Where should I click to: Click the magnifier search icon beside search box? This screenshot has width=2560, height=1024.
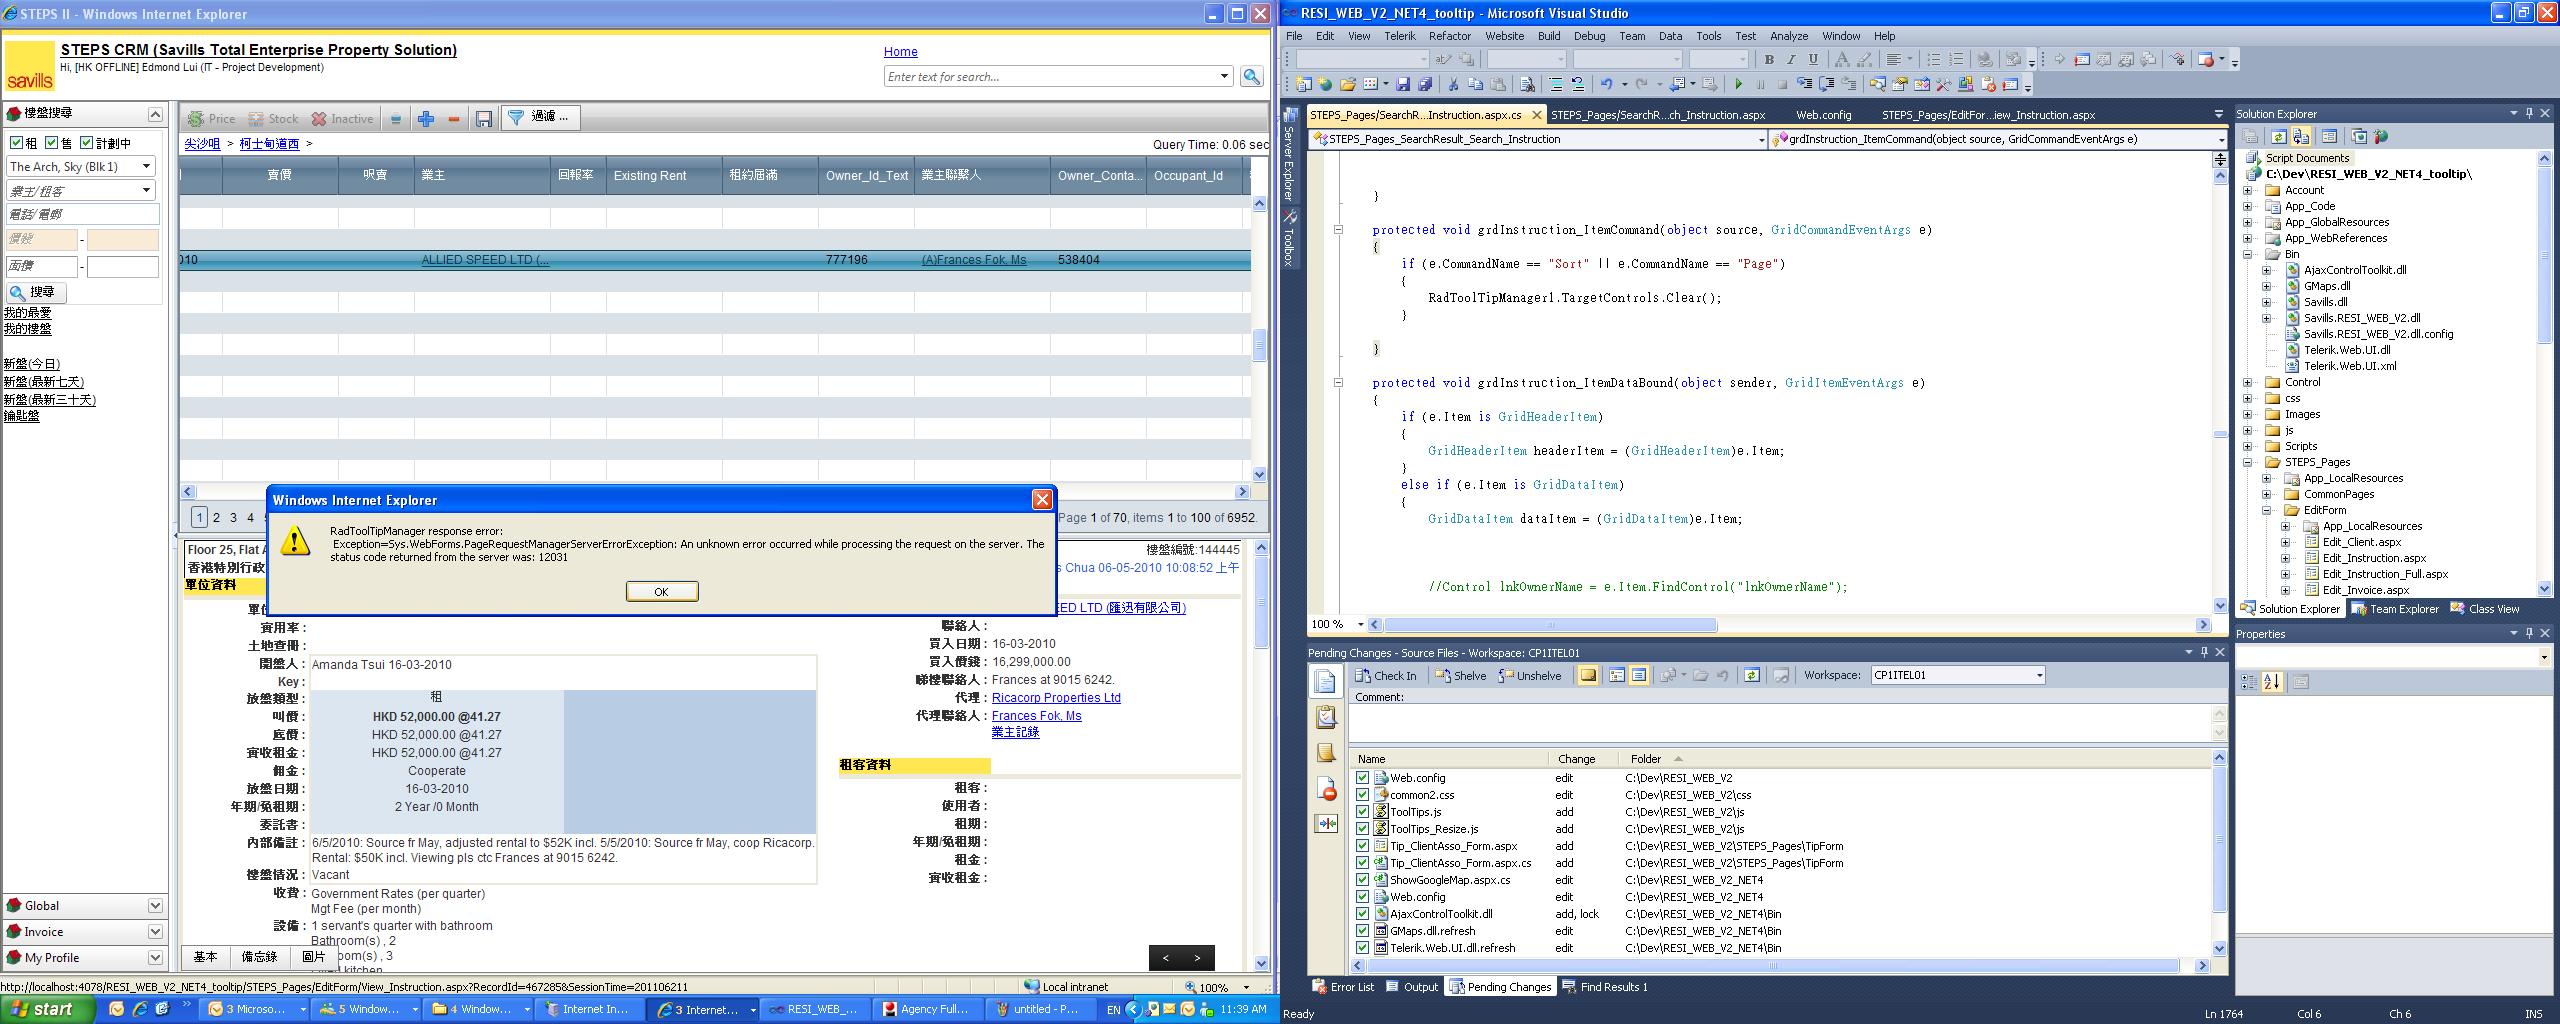click(1251, 77)
